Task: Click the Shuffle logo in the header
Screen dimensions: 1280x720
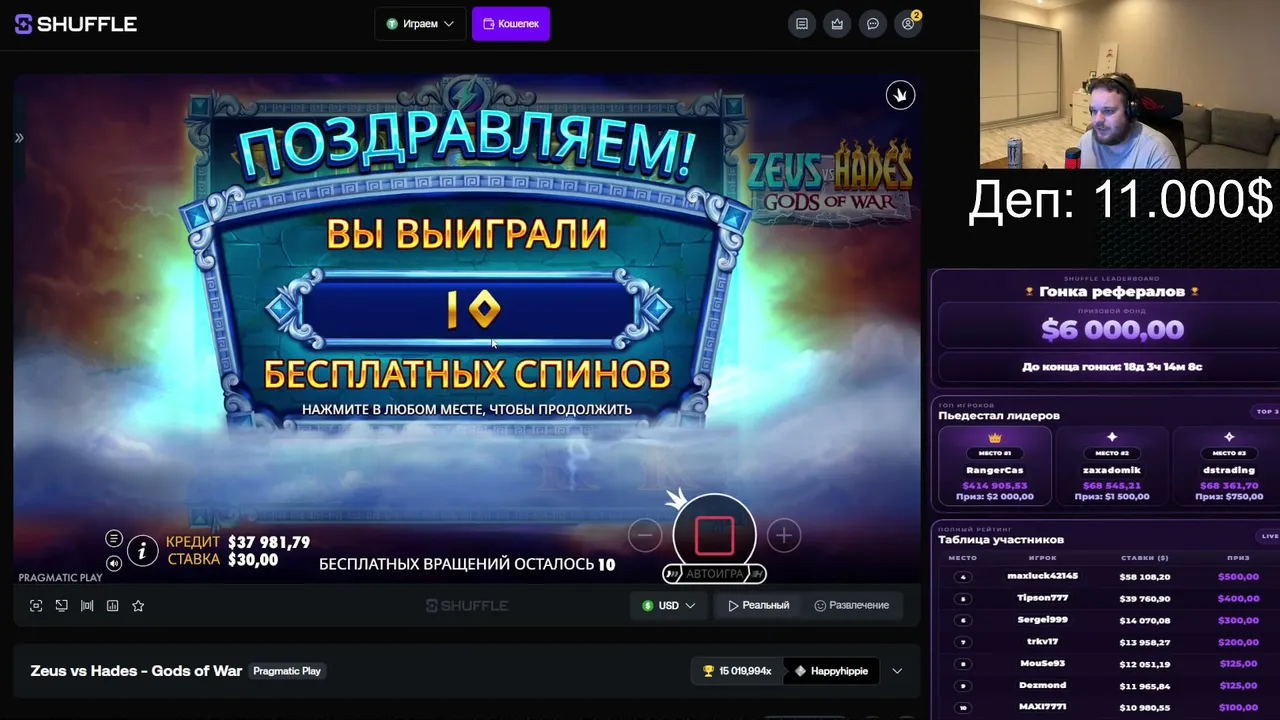Action: [76, 24]
